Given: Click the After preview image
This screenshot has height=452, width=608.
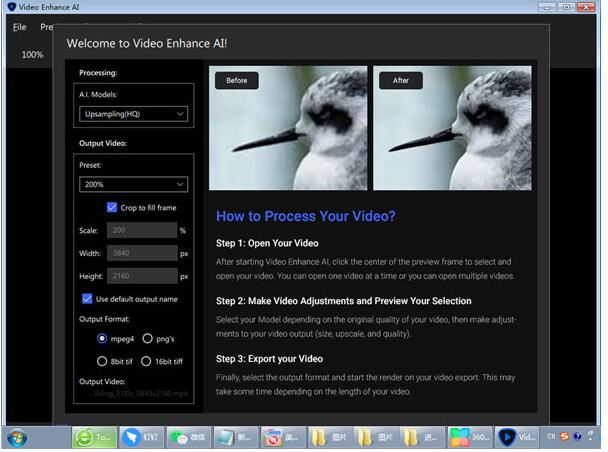Looking at the screenshot, I should (x=452, y=128).
